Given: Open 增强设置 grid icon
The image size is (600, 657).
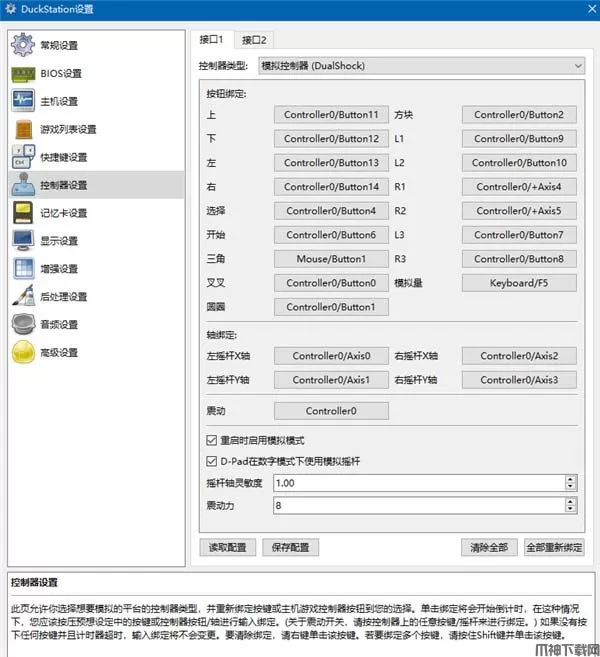Looking at the screenshot, I should 23,269.
